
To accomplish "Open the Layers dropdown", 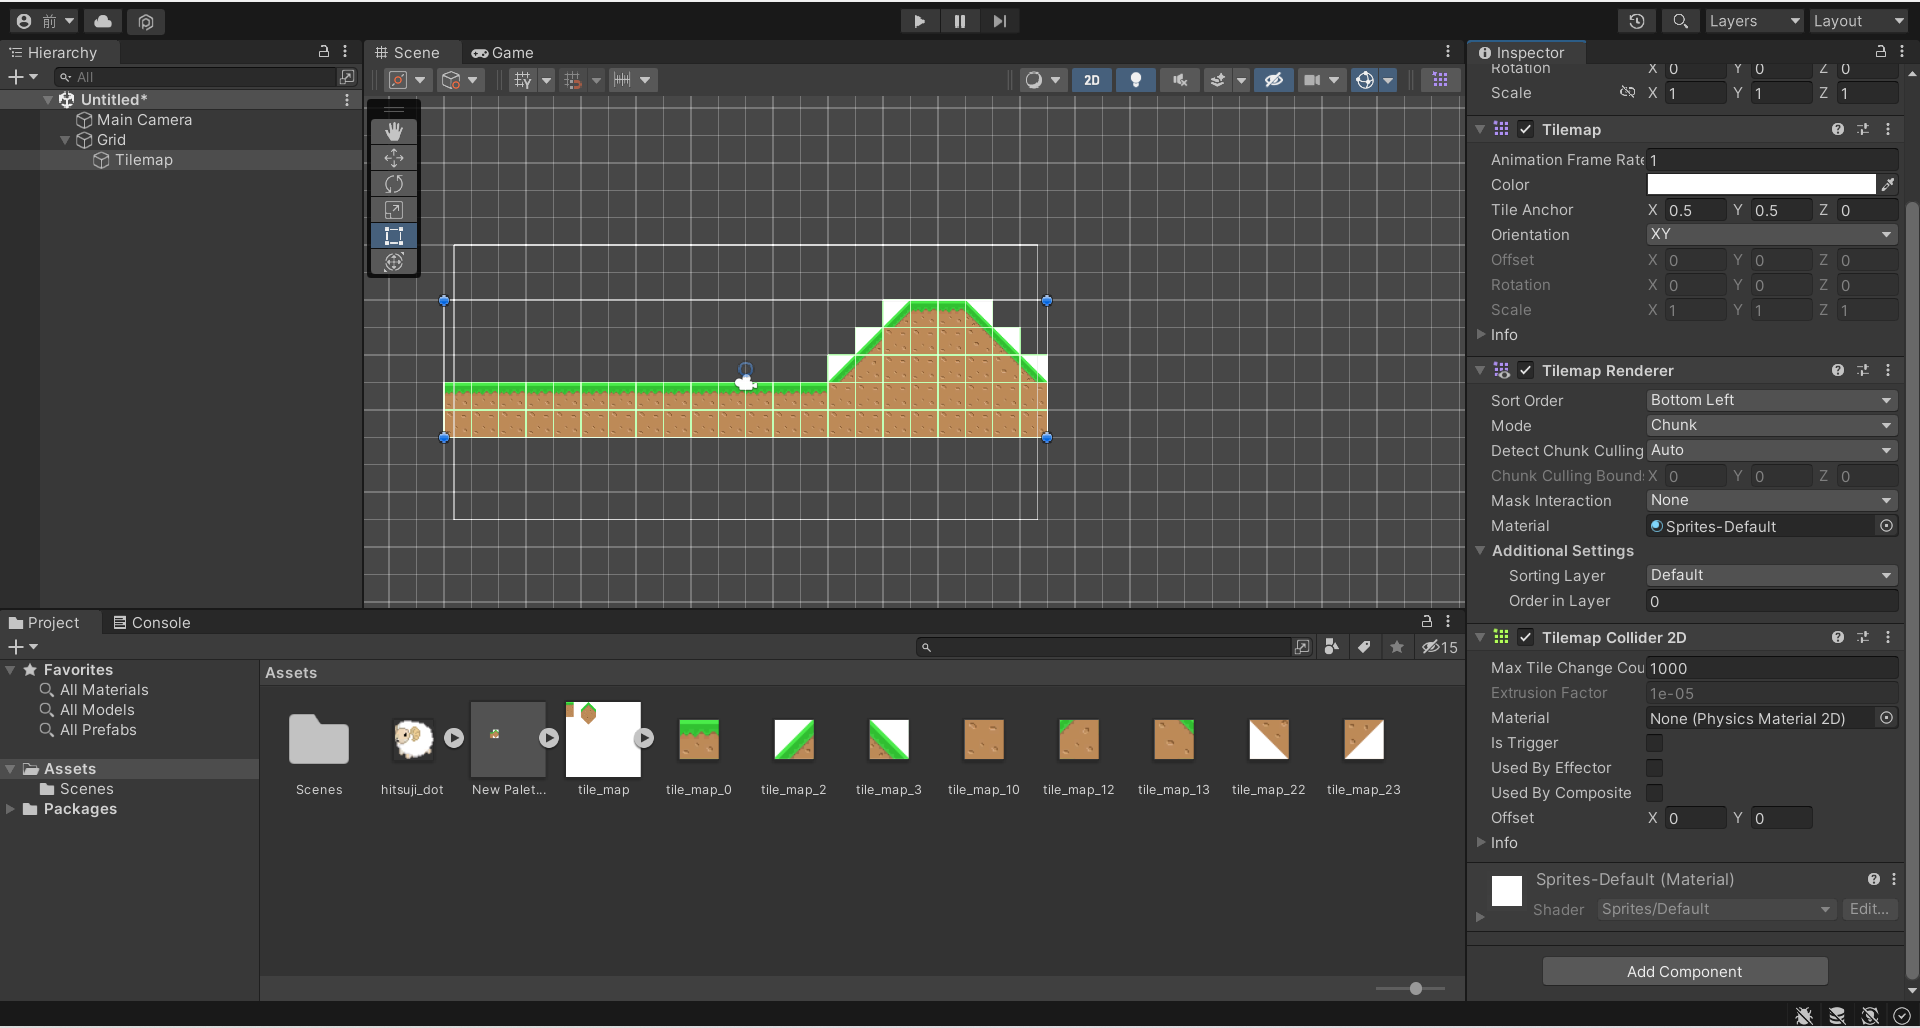I will (1753, 21).
